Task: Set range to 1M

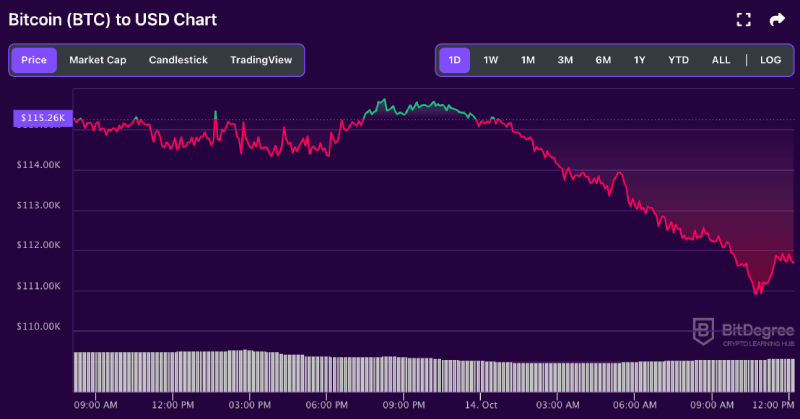Action: (528, 60)
